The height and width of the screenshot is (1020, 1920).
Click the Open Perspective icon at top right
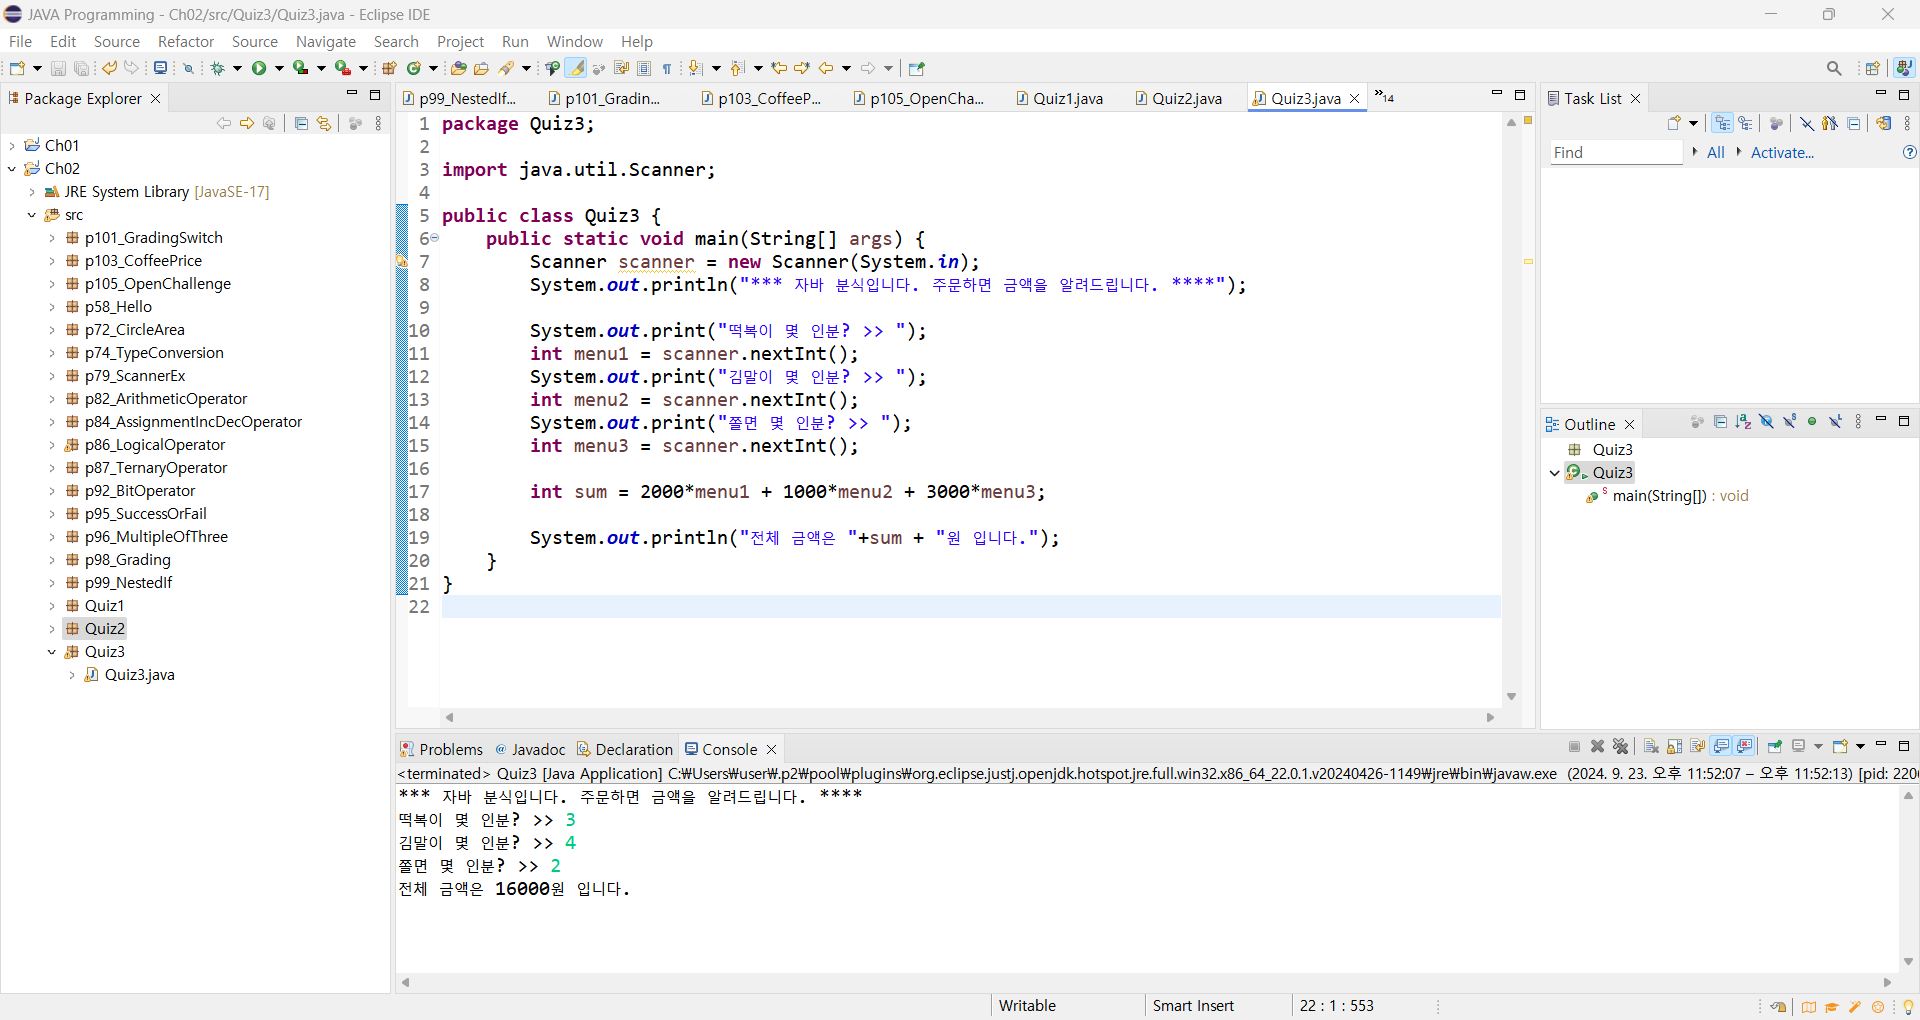point(1873,68)
